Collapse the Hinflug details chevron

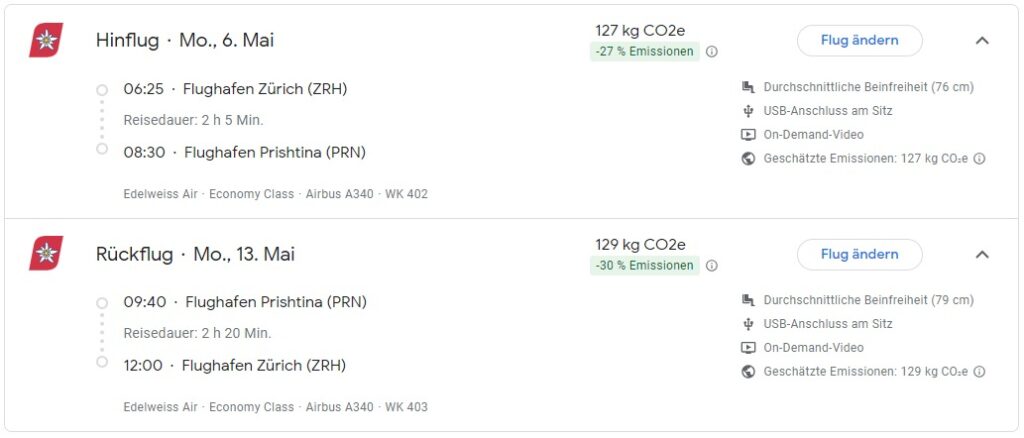click(x=982, y=41)
